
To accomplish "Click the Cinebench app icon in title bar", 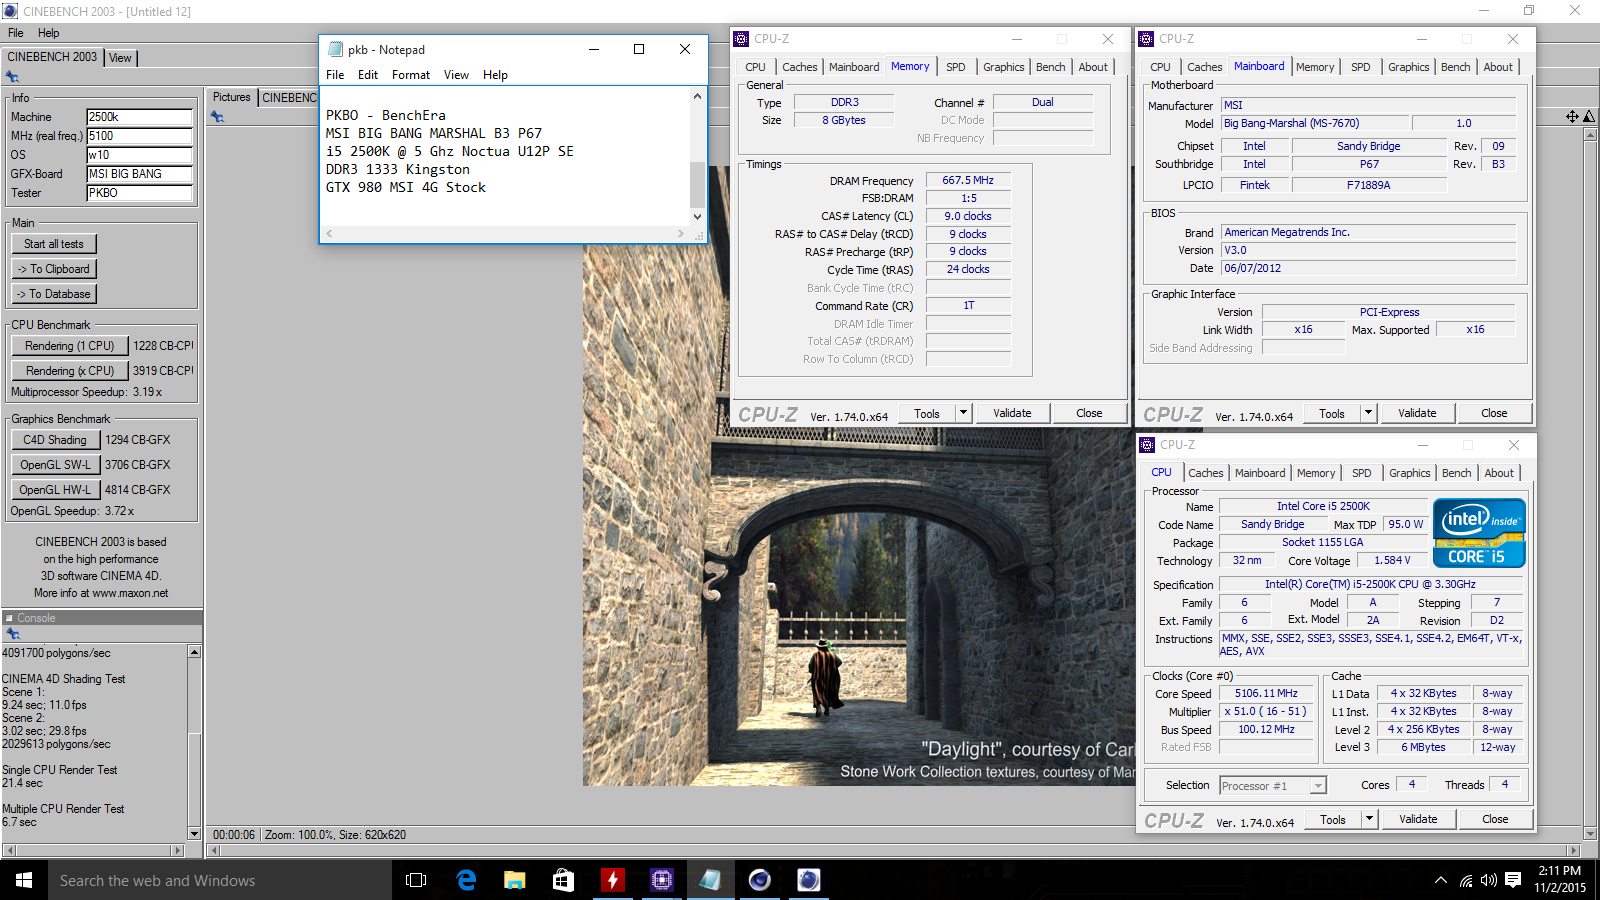I will coord(9,11).
